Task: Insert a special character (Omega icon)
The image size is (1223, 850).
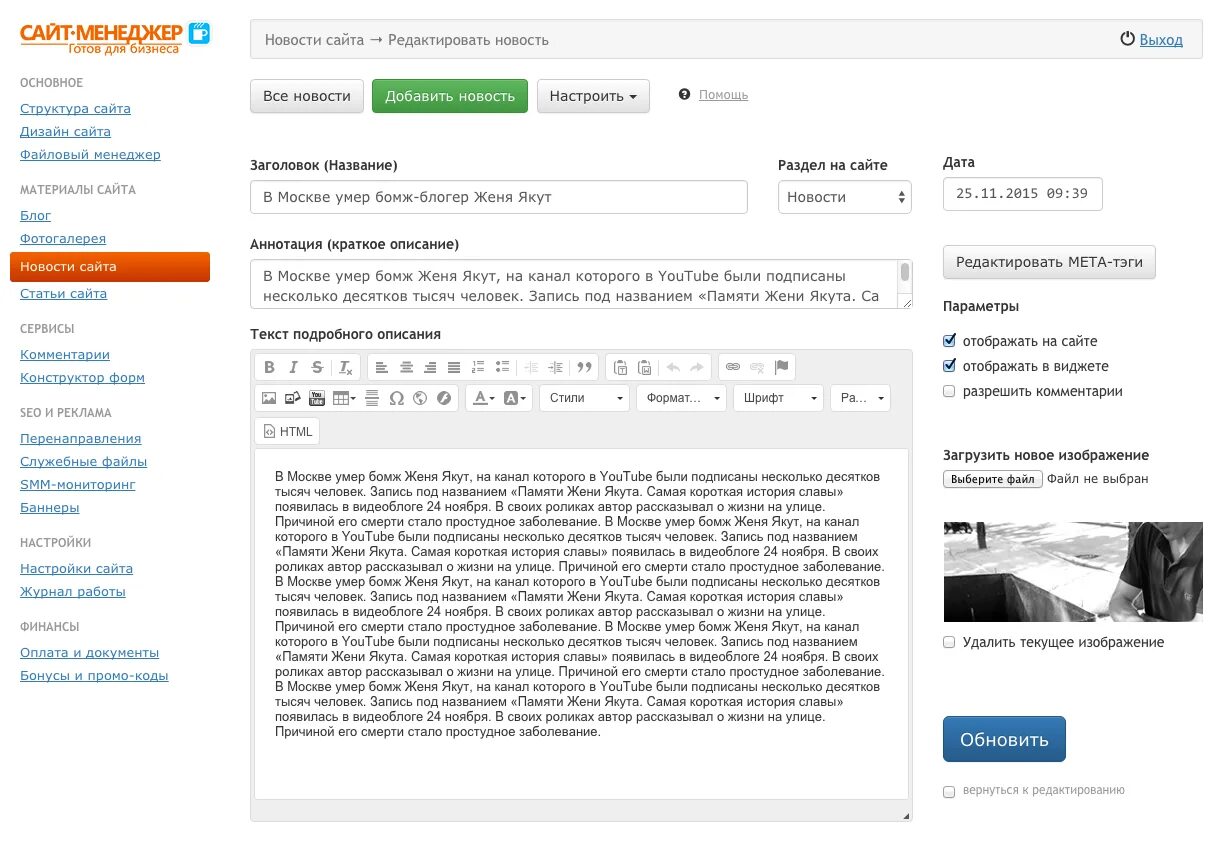Action: (x=396, y=398)
